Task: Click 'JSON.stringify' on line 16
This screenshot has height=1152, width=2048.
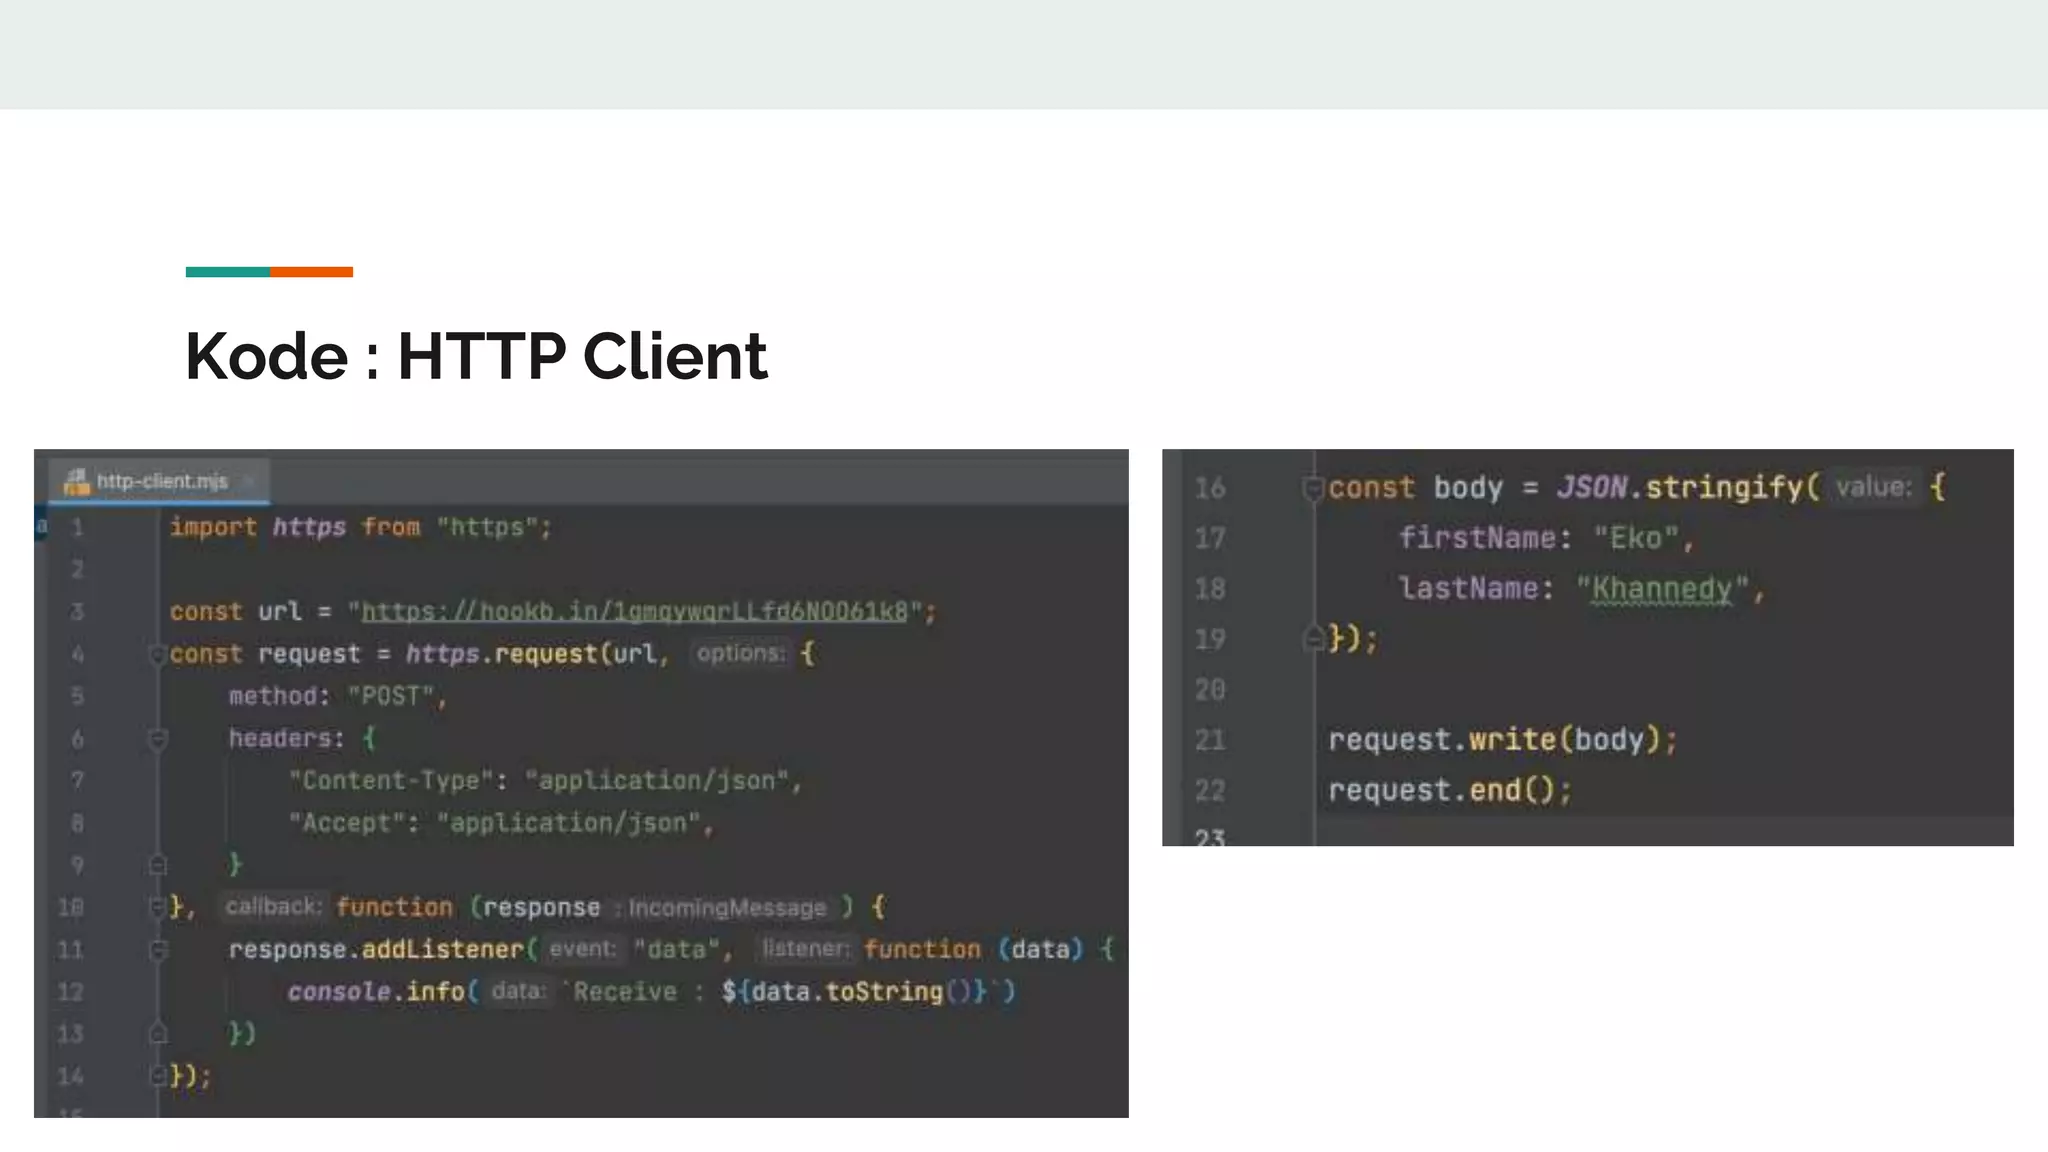Action: point(1679,487)
